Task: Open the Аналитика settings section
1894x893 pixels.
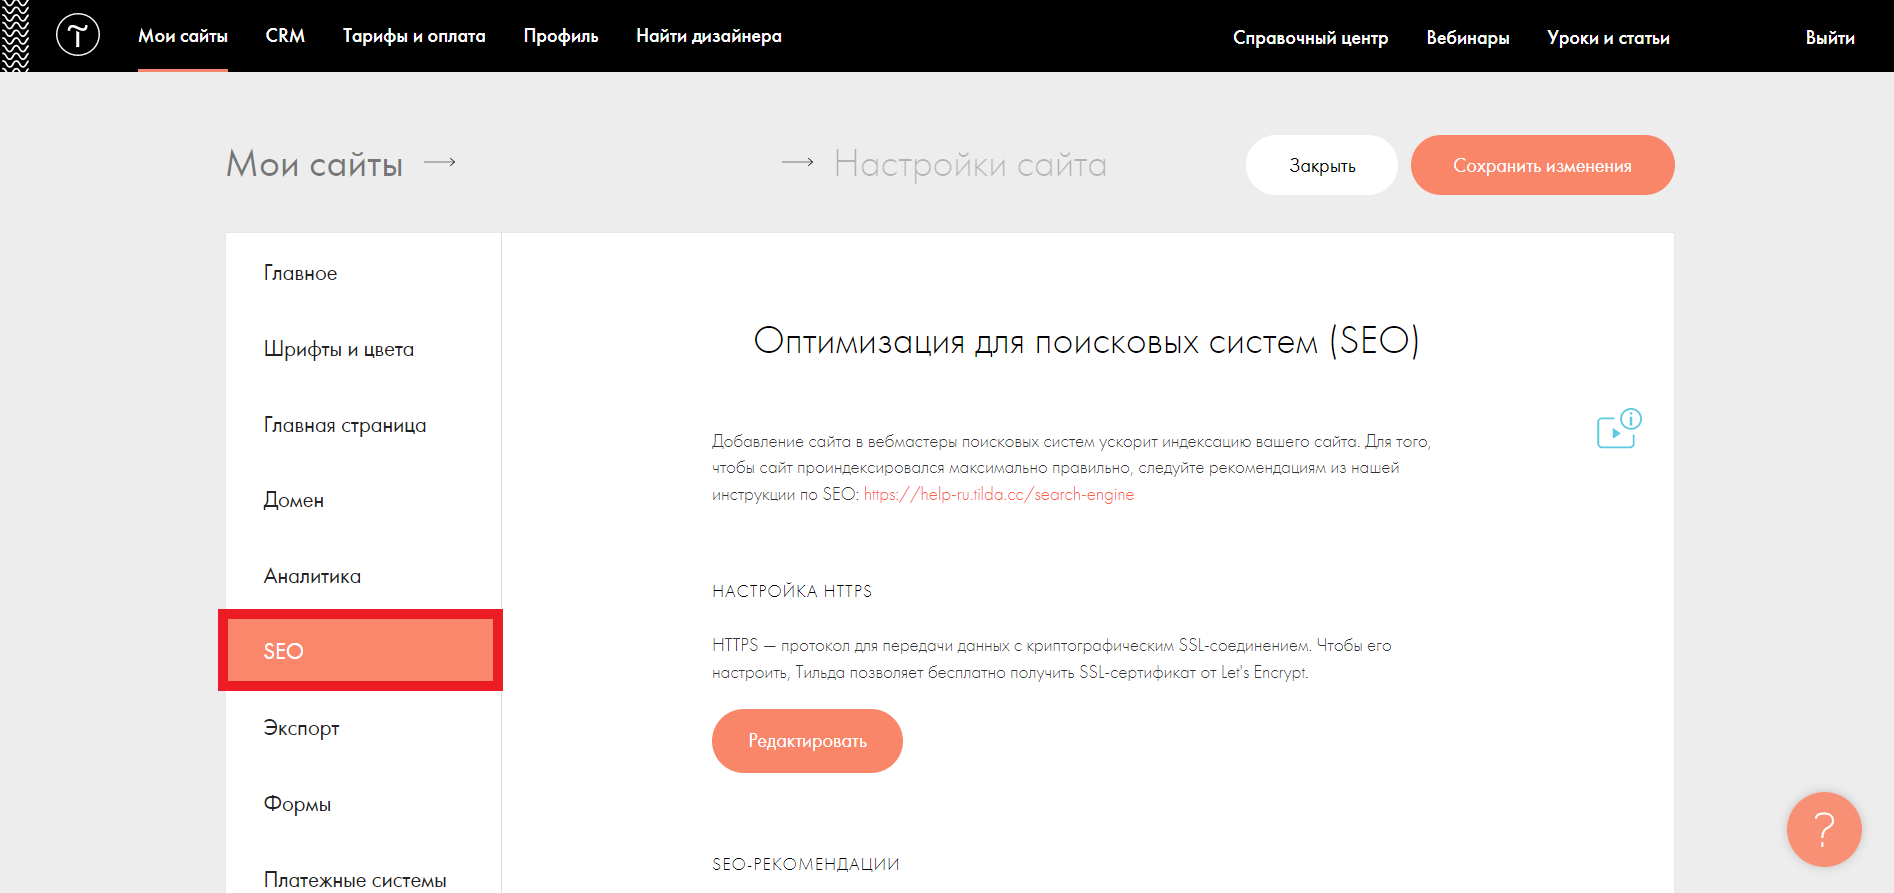Action: pos(312,576)
